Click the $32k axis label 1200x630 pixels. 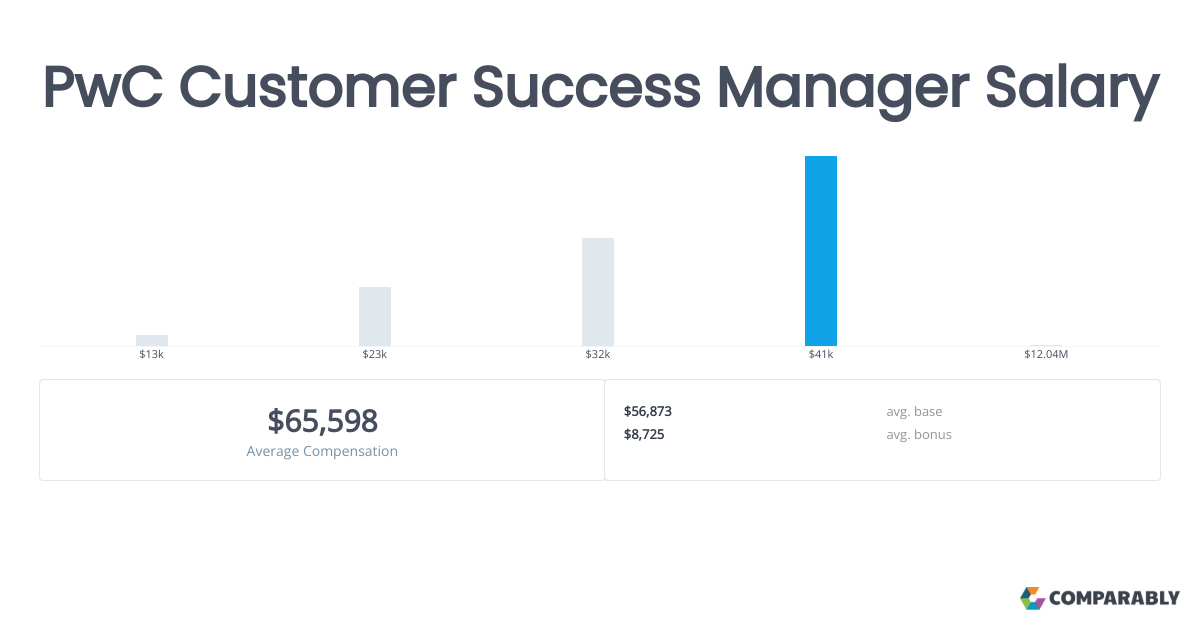click(598, 355)
